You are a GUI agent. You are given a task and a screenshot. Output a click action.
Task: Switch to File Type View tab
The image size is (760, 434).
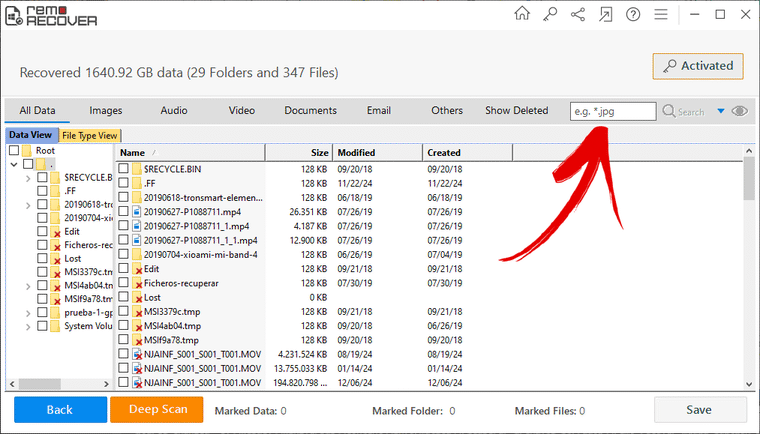click(90, 136)
